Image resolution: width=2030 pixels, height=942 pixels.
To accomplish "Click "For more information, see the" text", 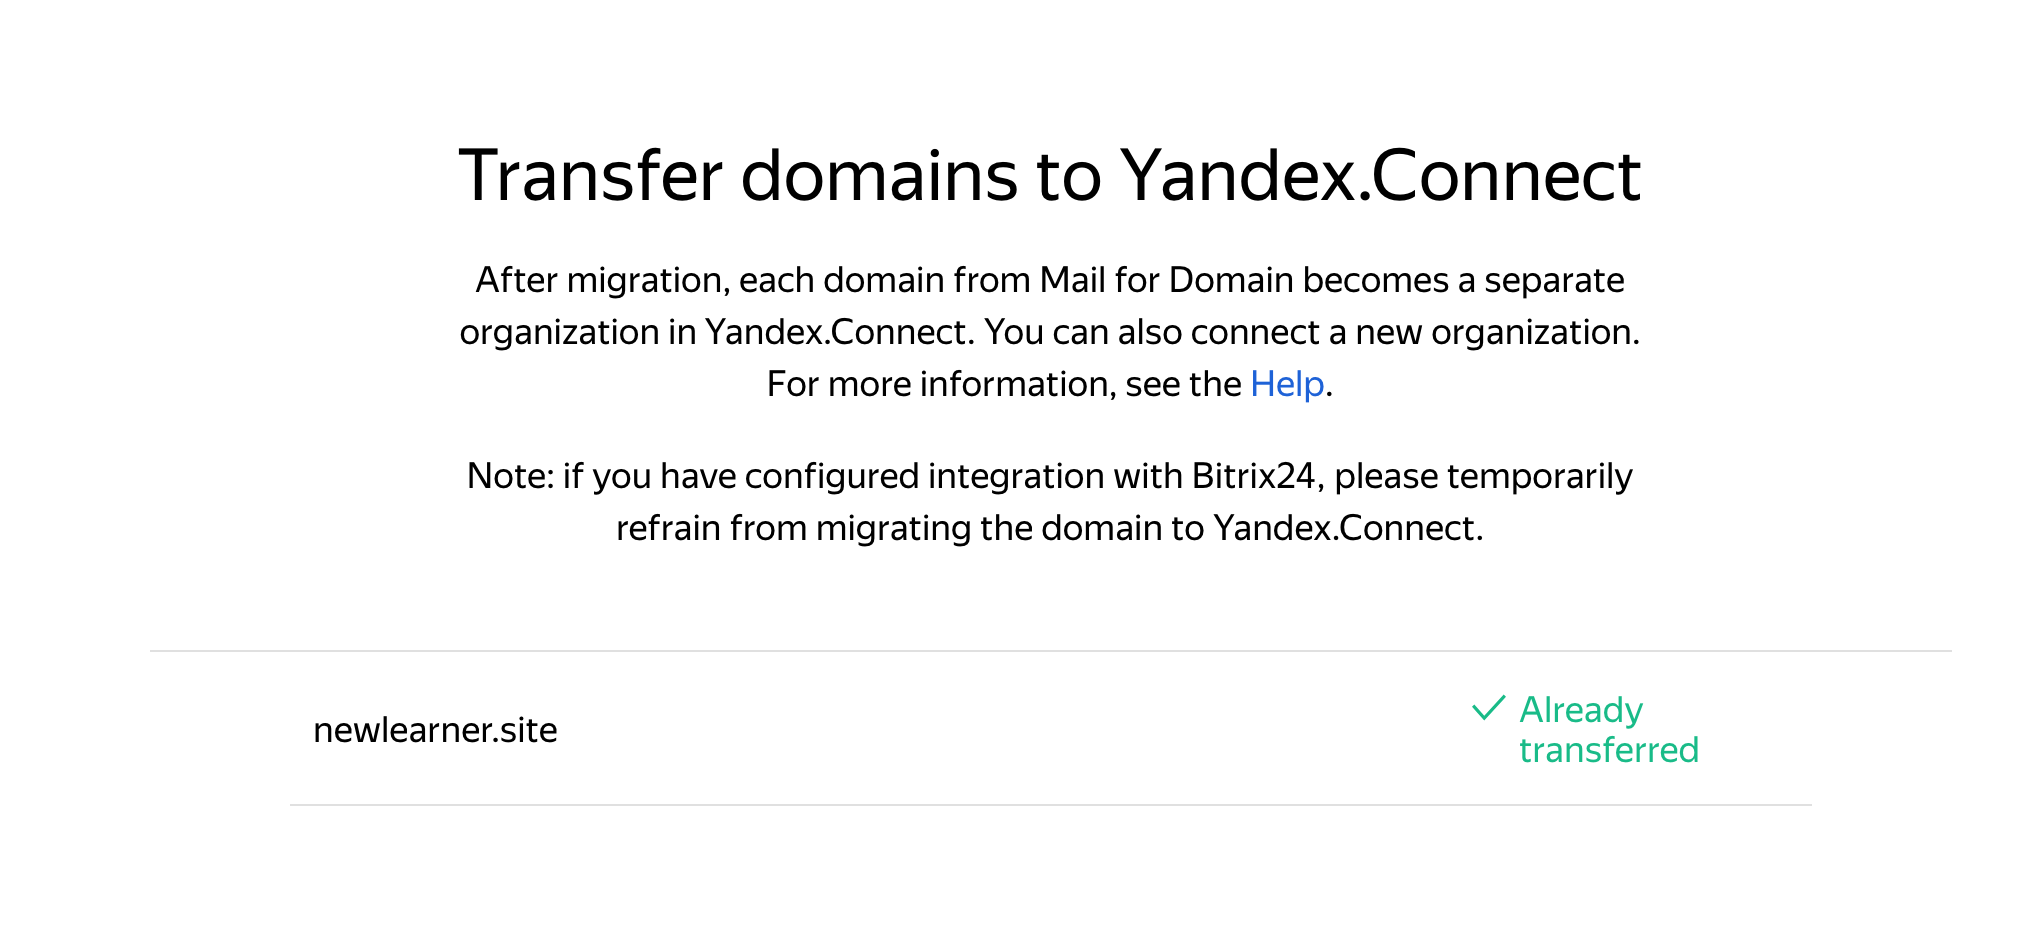I will pyautogui.click(x=1005, y=384).
